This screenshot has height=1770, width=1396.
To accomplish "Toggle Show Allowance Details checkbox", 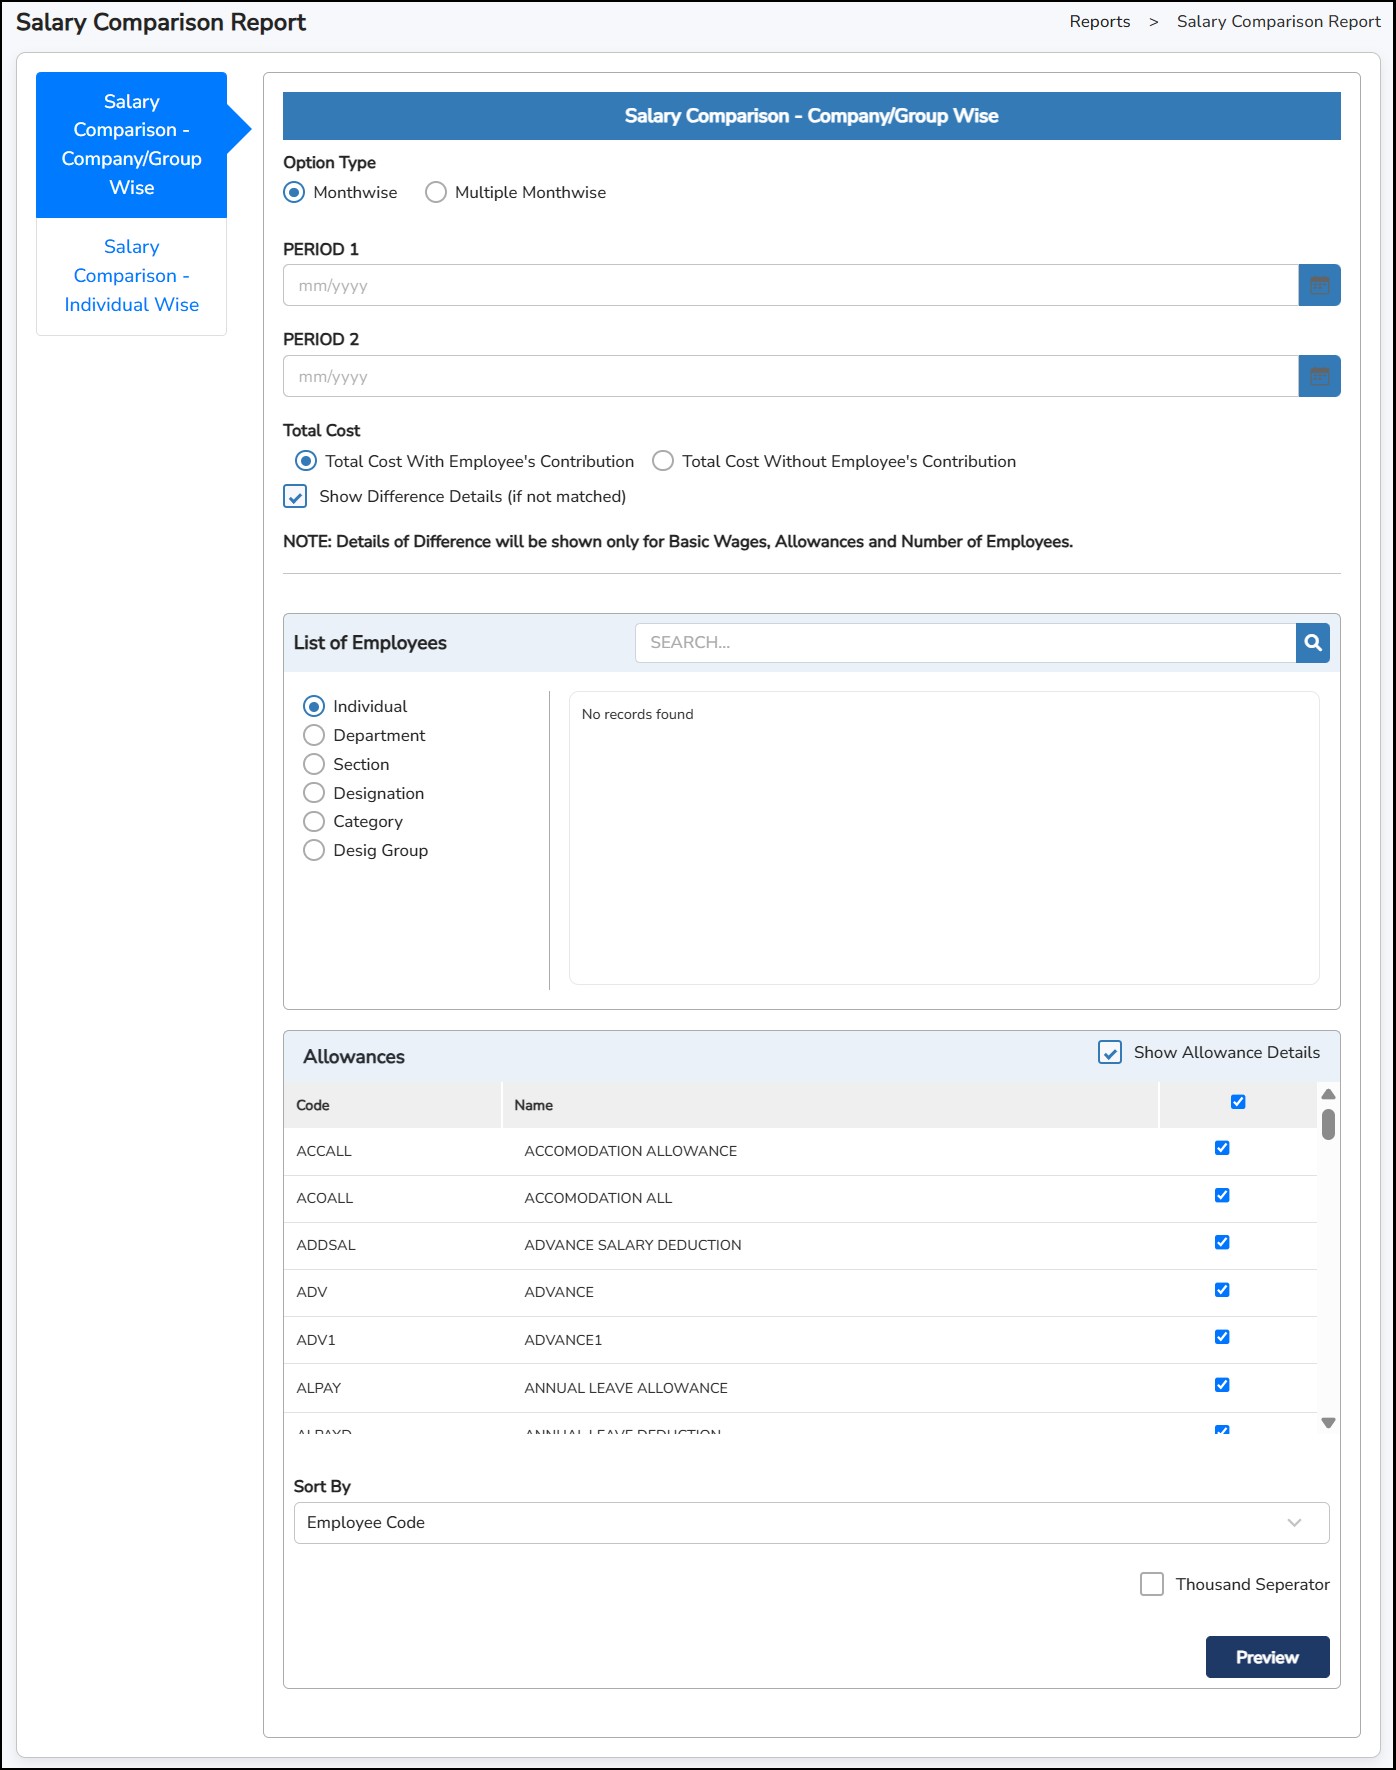I will coord(1110,1053).
